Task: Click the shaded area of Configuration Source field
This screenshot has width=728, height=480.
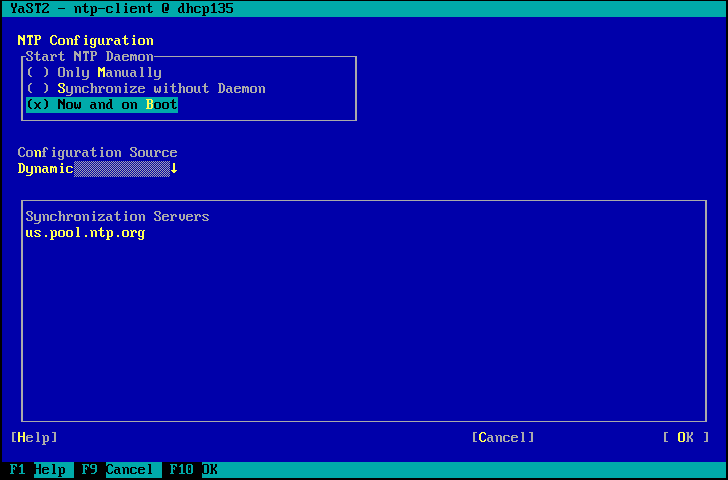Action: [122, 169]
